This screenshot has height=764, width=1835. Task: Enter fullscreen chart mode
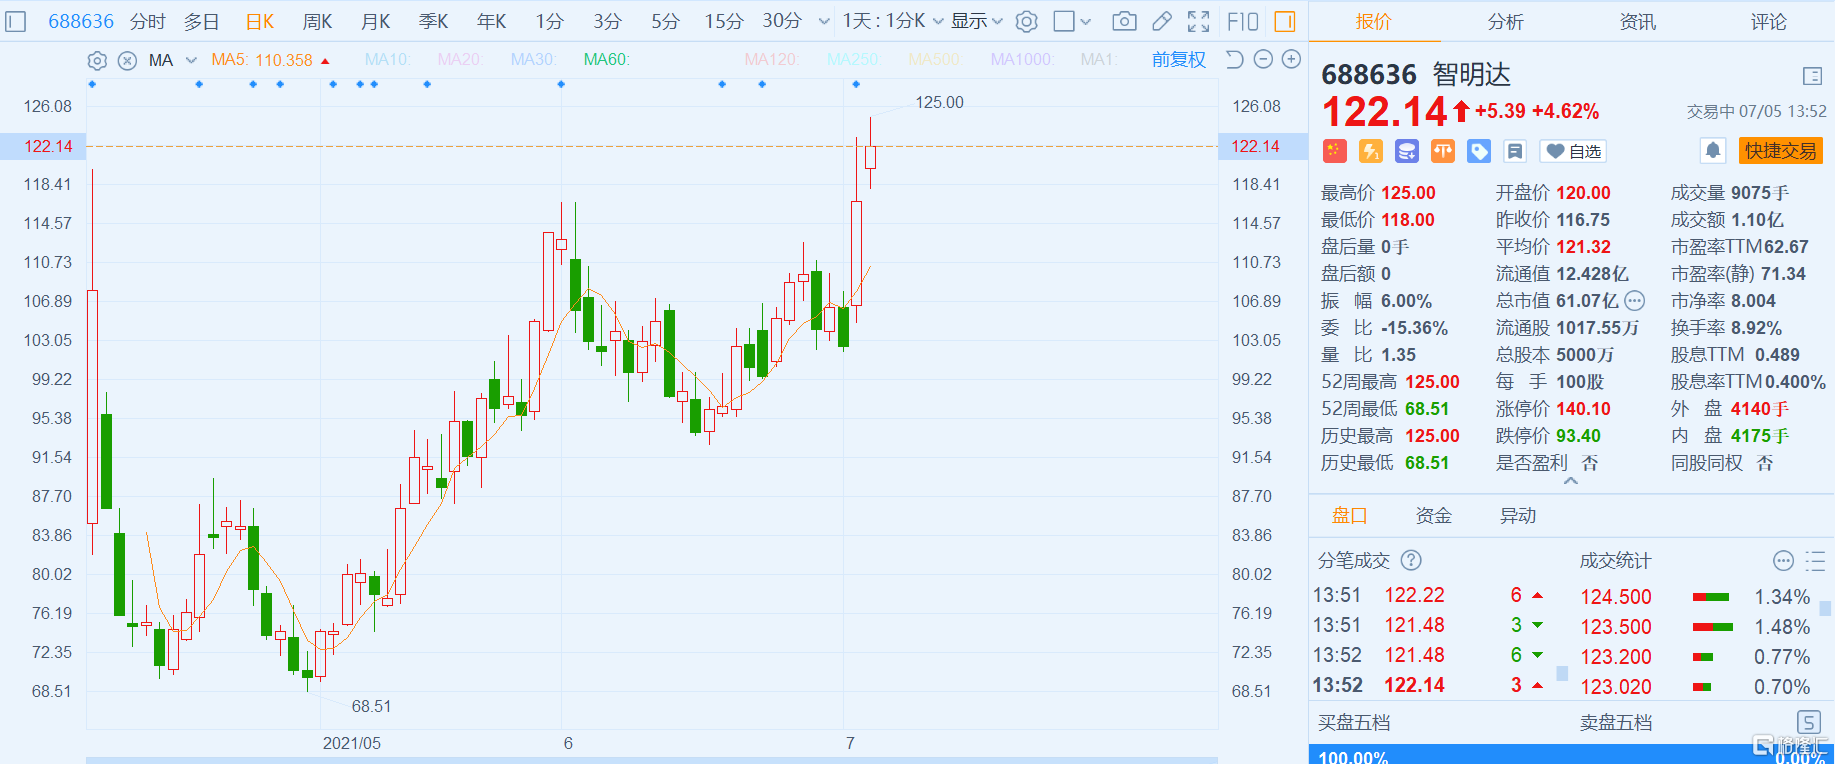pos(1198,21)
